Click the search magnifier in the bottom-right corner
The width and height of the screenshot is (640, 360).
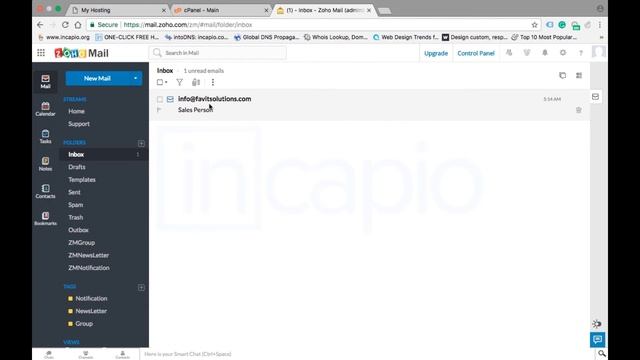[602, 353]
